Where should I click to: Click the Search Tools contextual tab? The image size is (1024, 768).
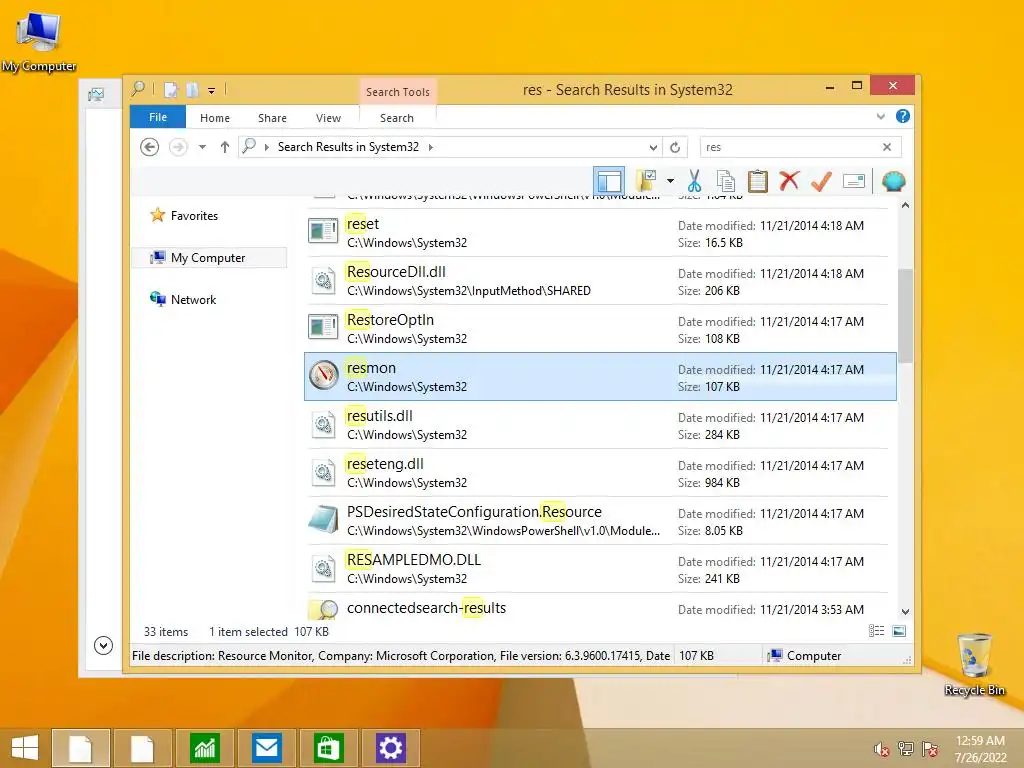pos(398,92)
